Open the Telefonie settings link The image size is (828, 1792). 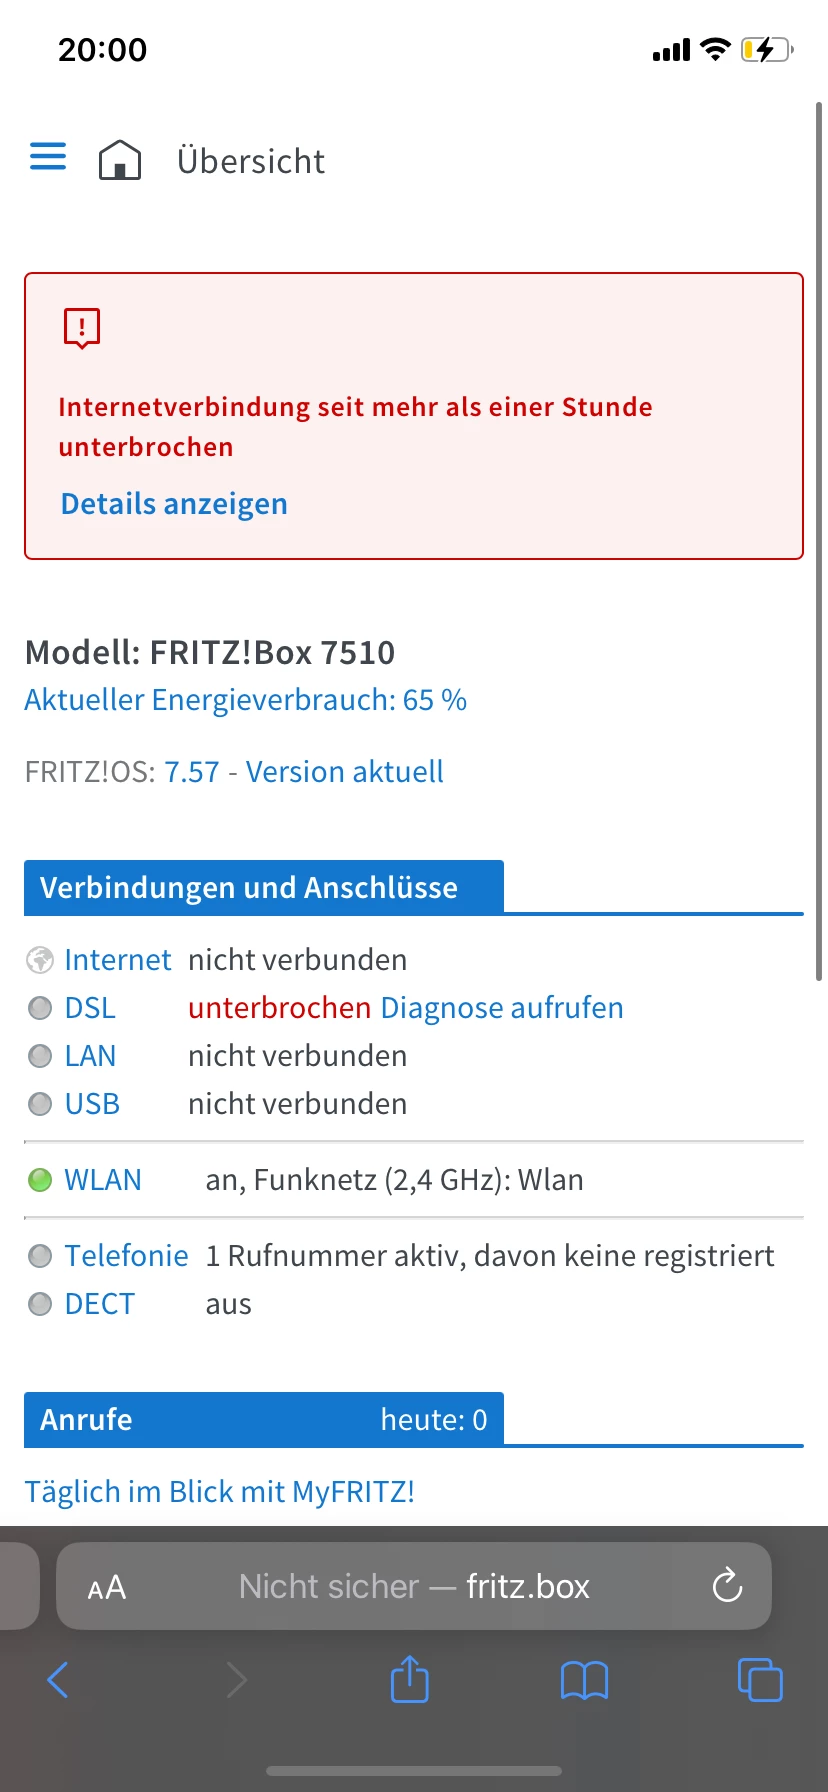126,1256
